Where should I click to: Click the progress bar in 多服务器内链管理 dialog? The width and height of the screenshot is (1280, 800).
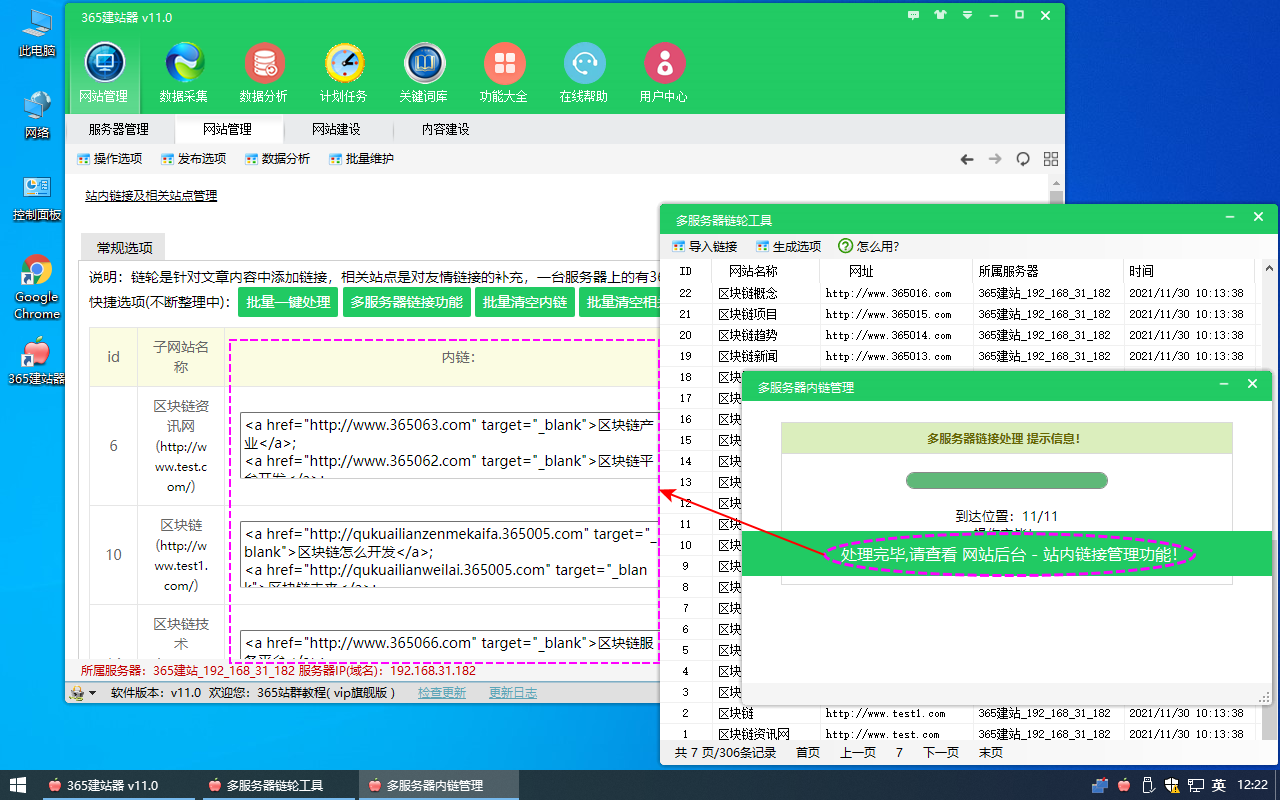tap(1006, 481)
